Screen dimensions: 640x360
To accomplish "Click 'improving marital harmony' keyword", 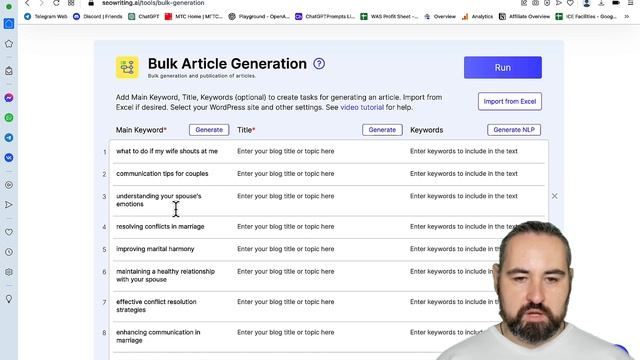I will point(155,249).
